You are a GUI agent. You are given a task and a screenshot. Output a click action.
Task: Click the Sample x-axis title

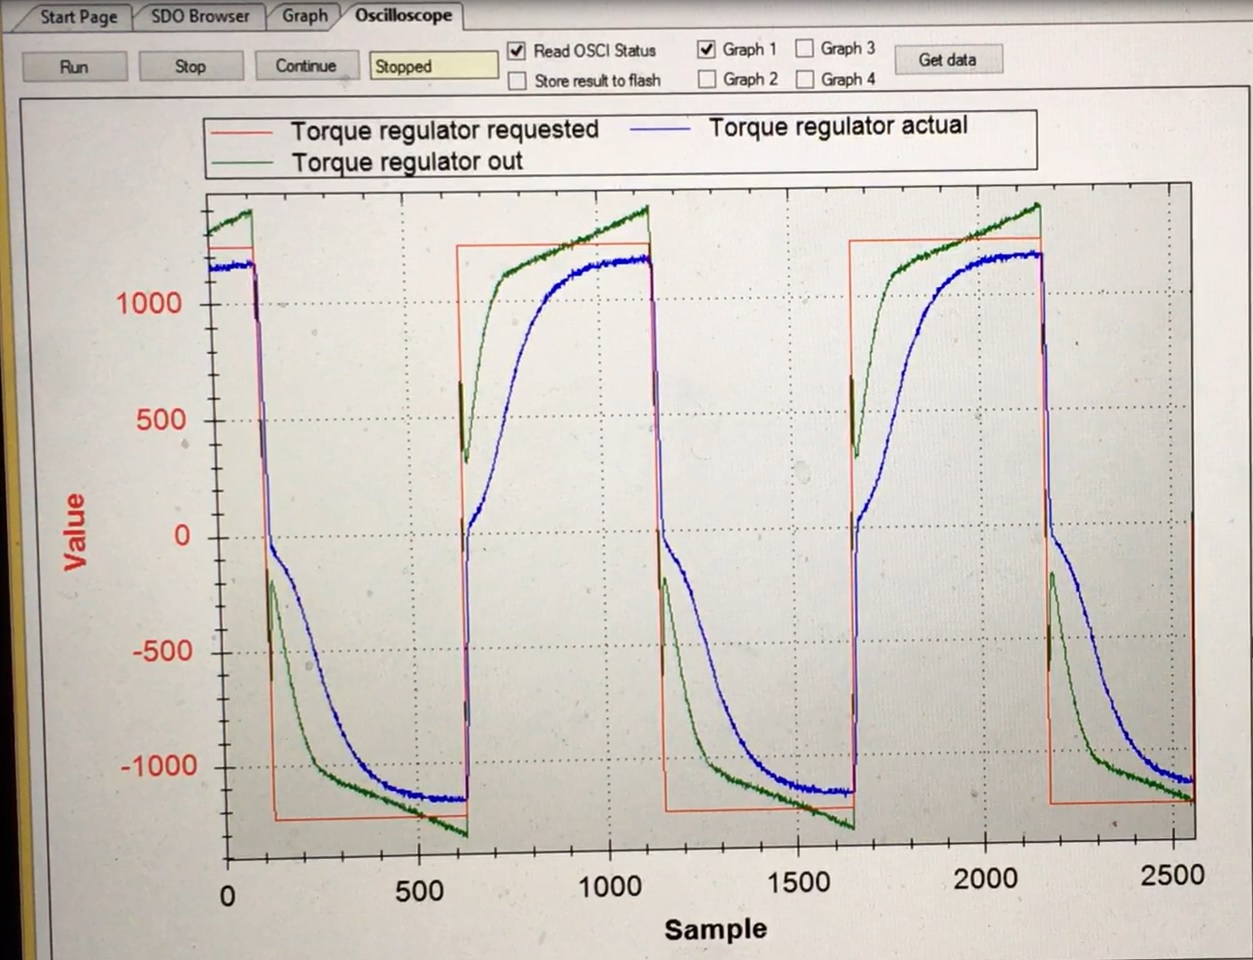[715, 929]
